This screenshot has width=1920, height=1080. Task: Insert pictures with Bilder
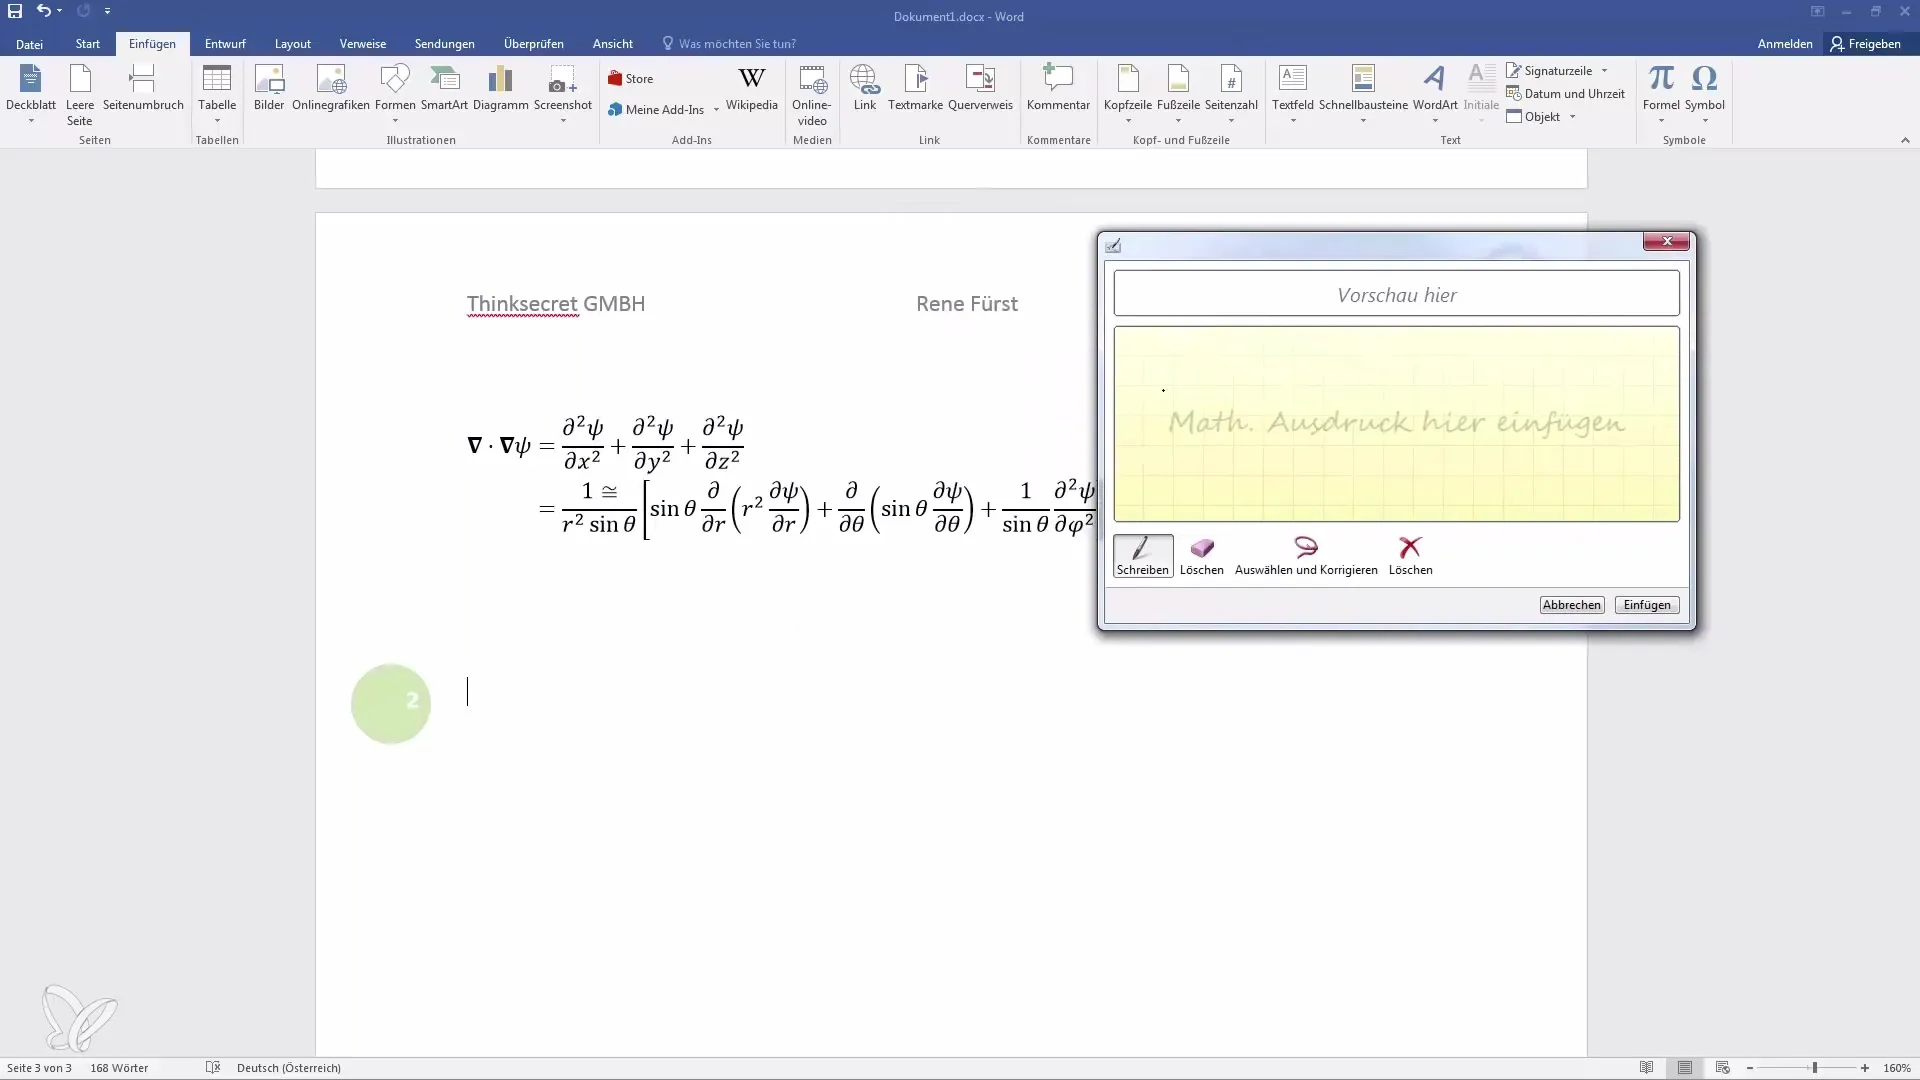tap(269, 88)
